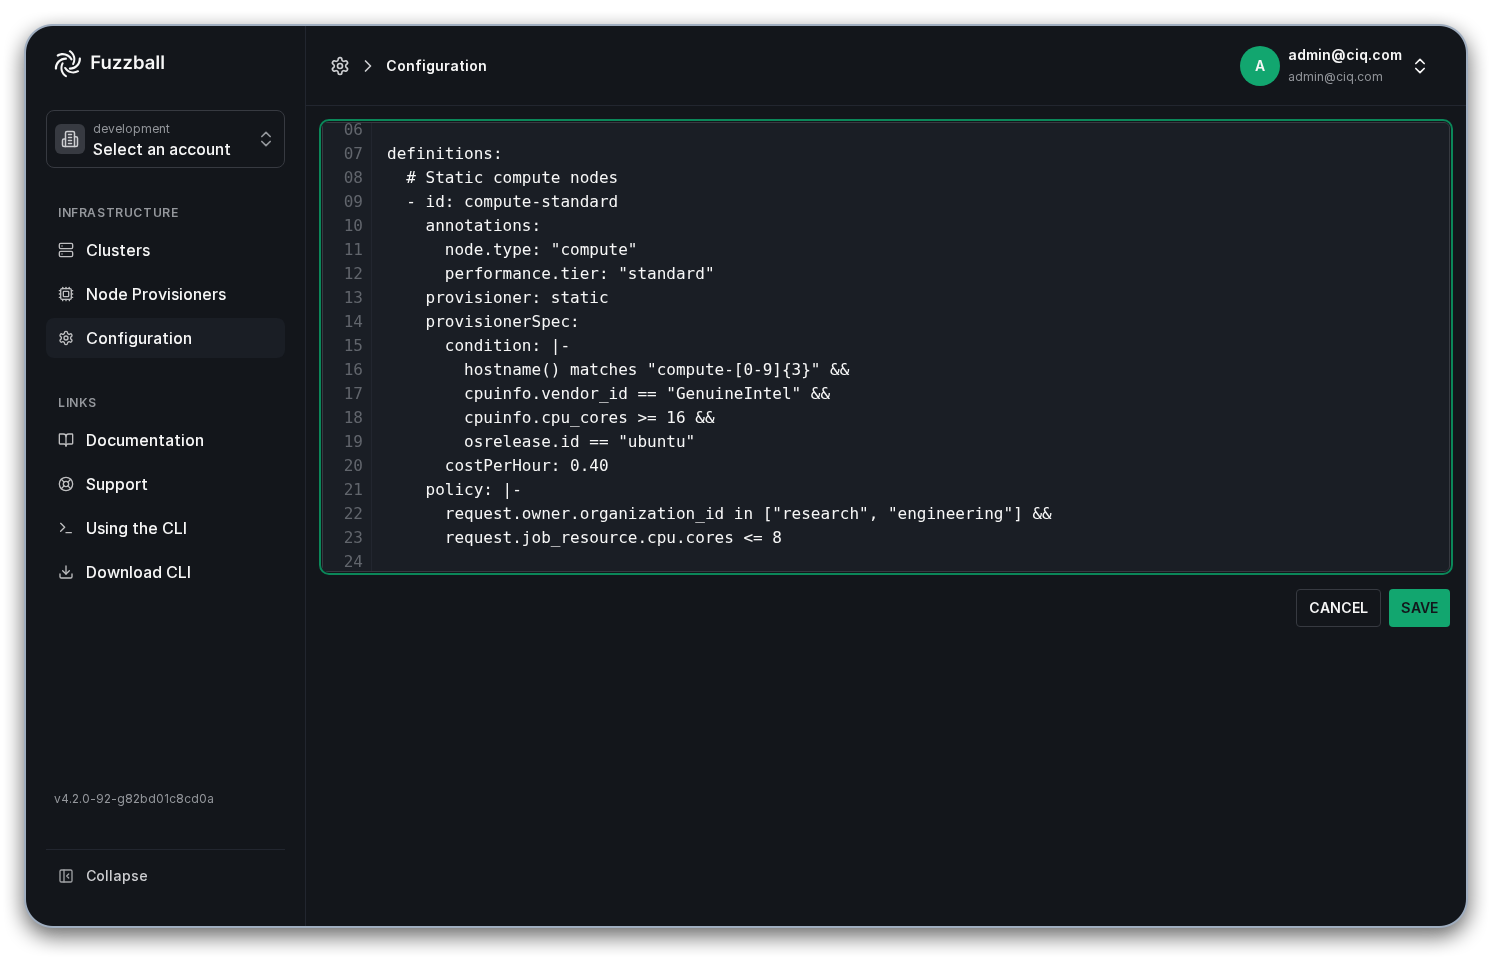Click the Clusters server icon
Viewport: 1492px width, 960px height.
pos(66,250)
